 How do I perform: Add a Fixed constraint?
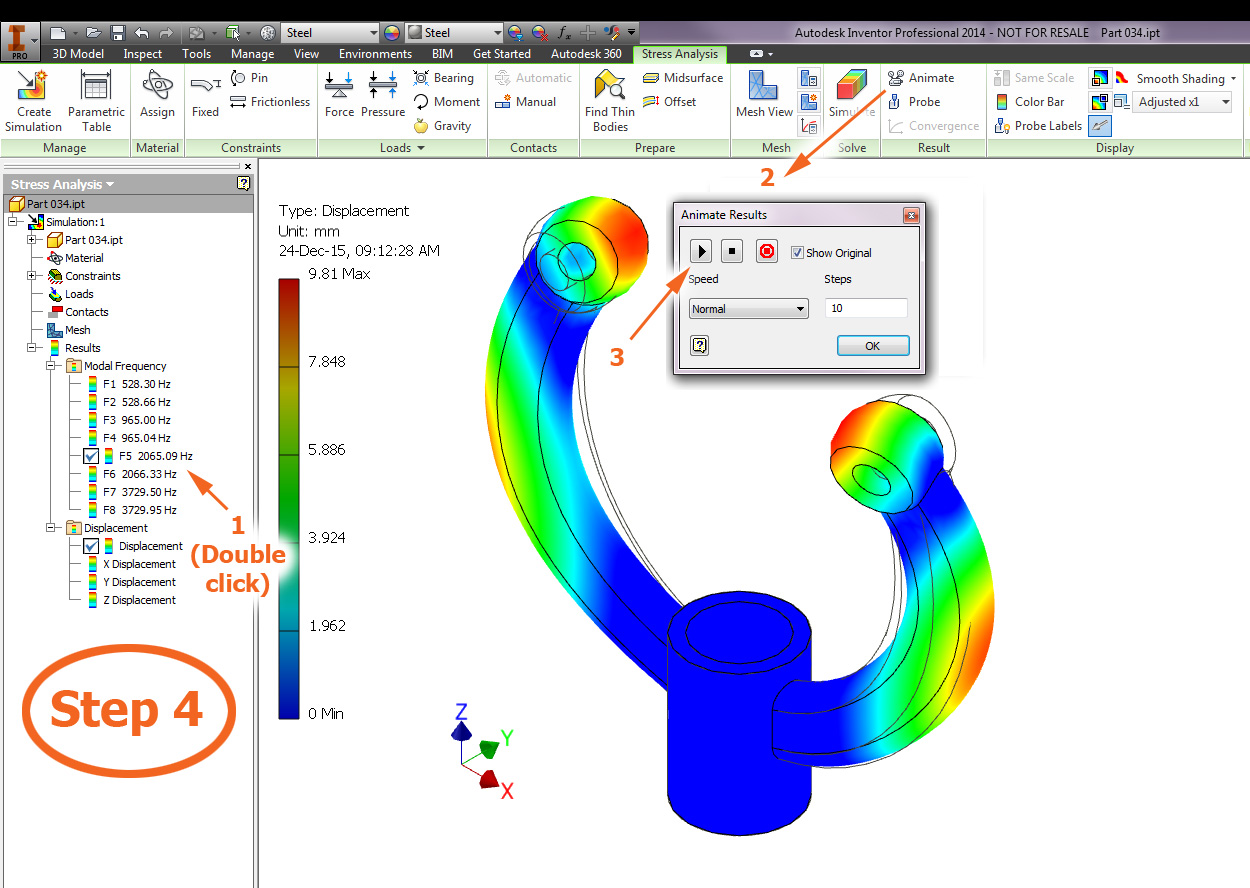[205, 95]
